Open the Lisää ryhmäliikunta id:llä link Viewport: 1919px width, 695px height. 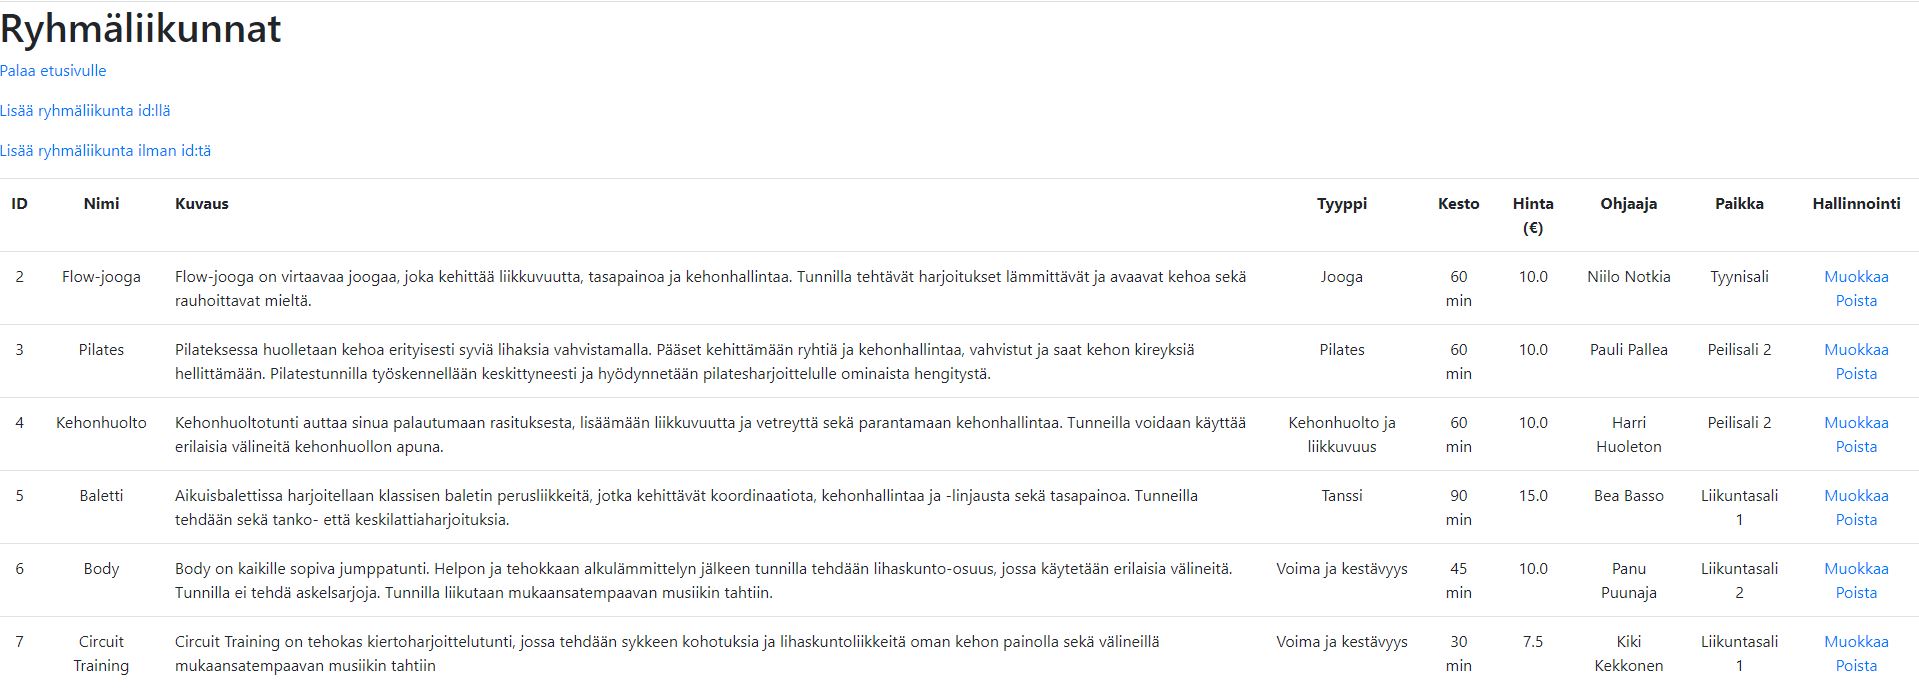pos(85,110)
